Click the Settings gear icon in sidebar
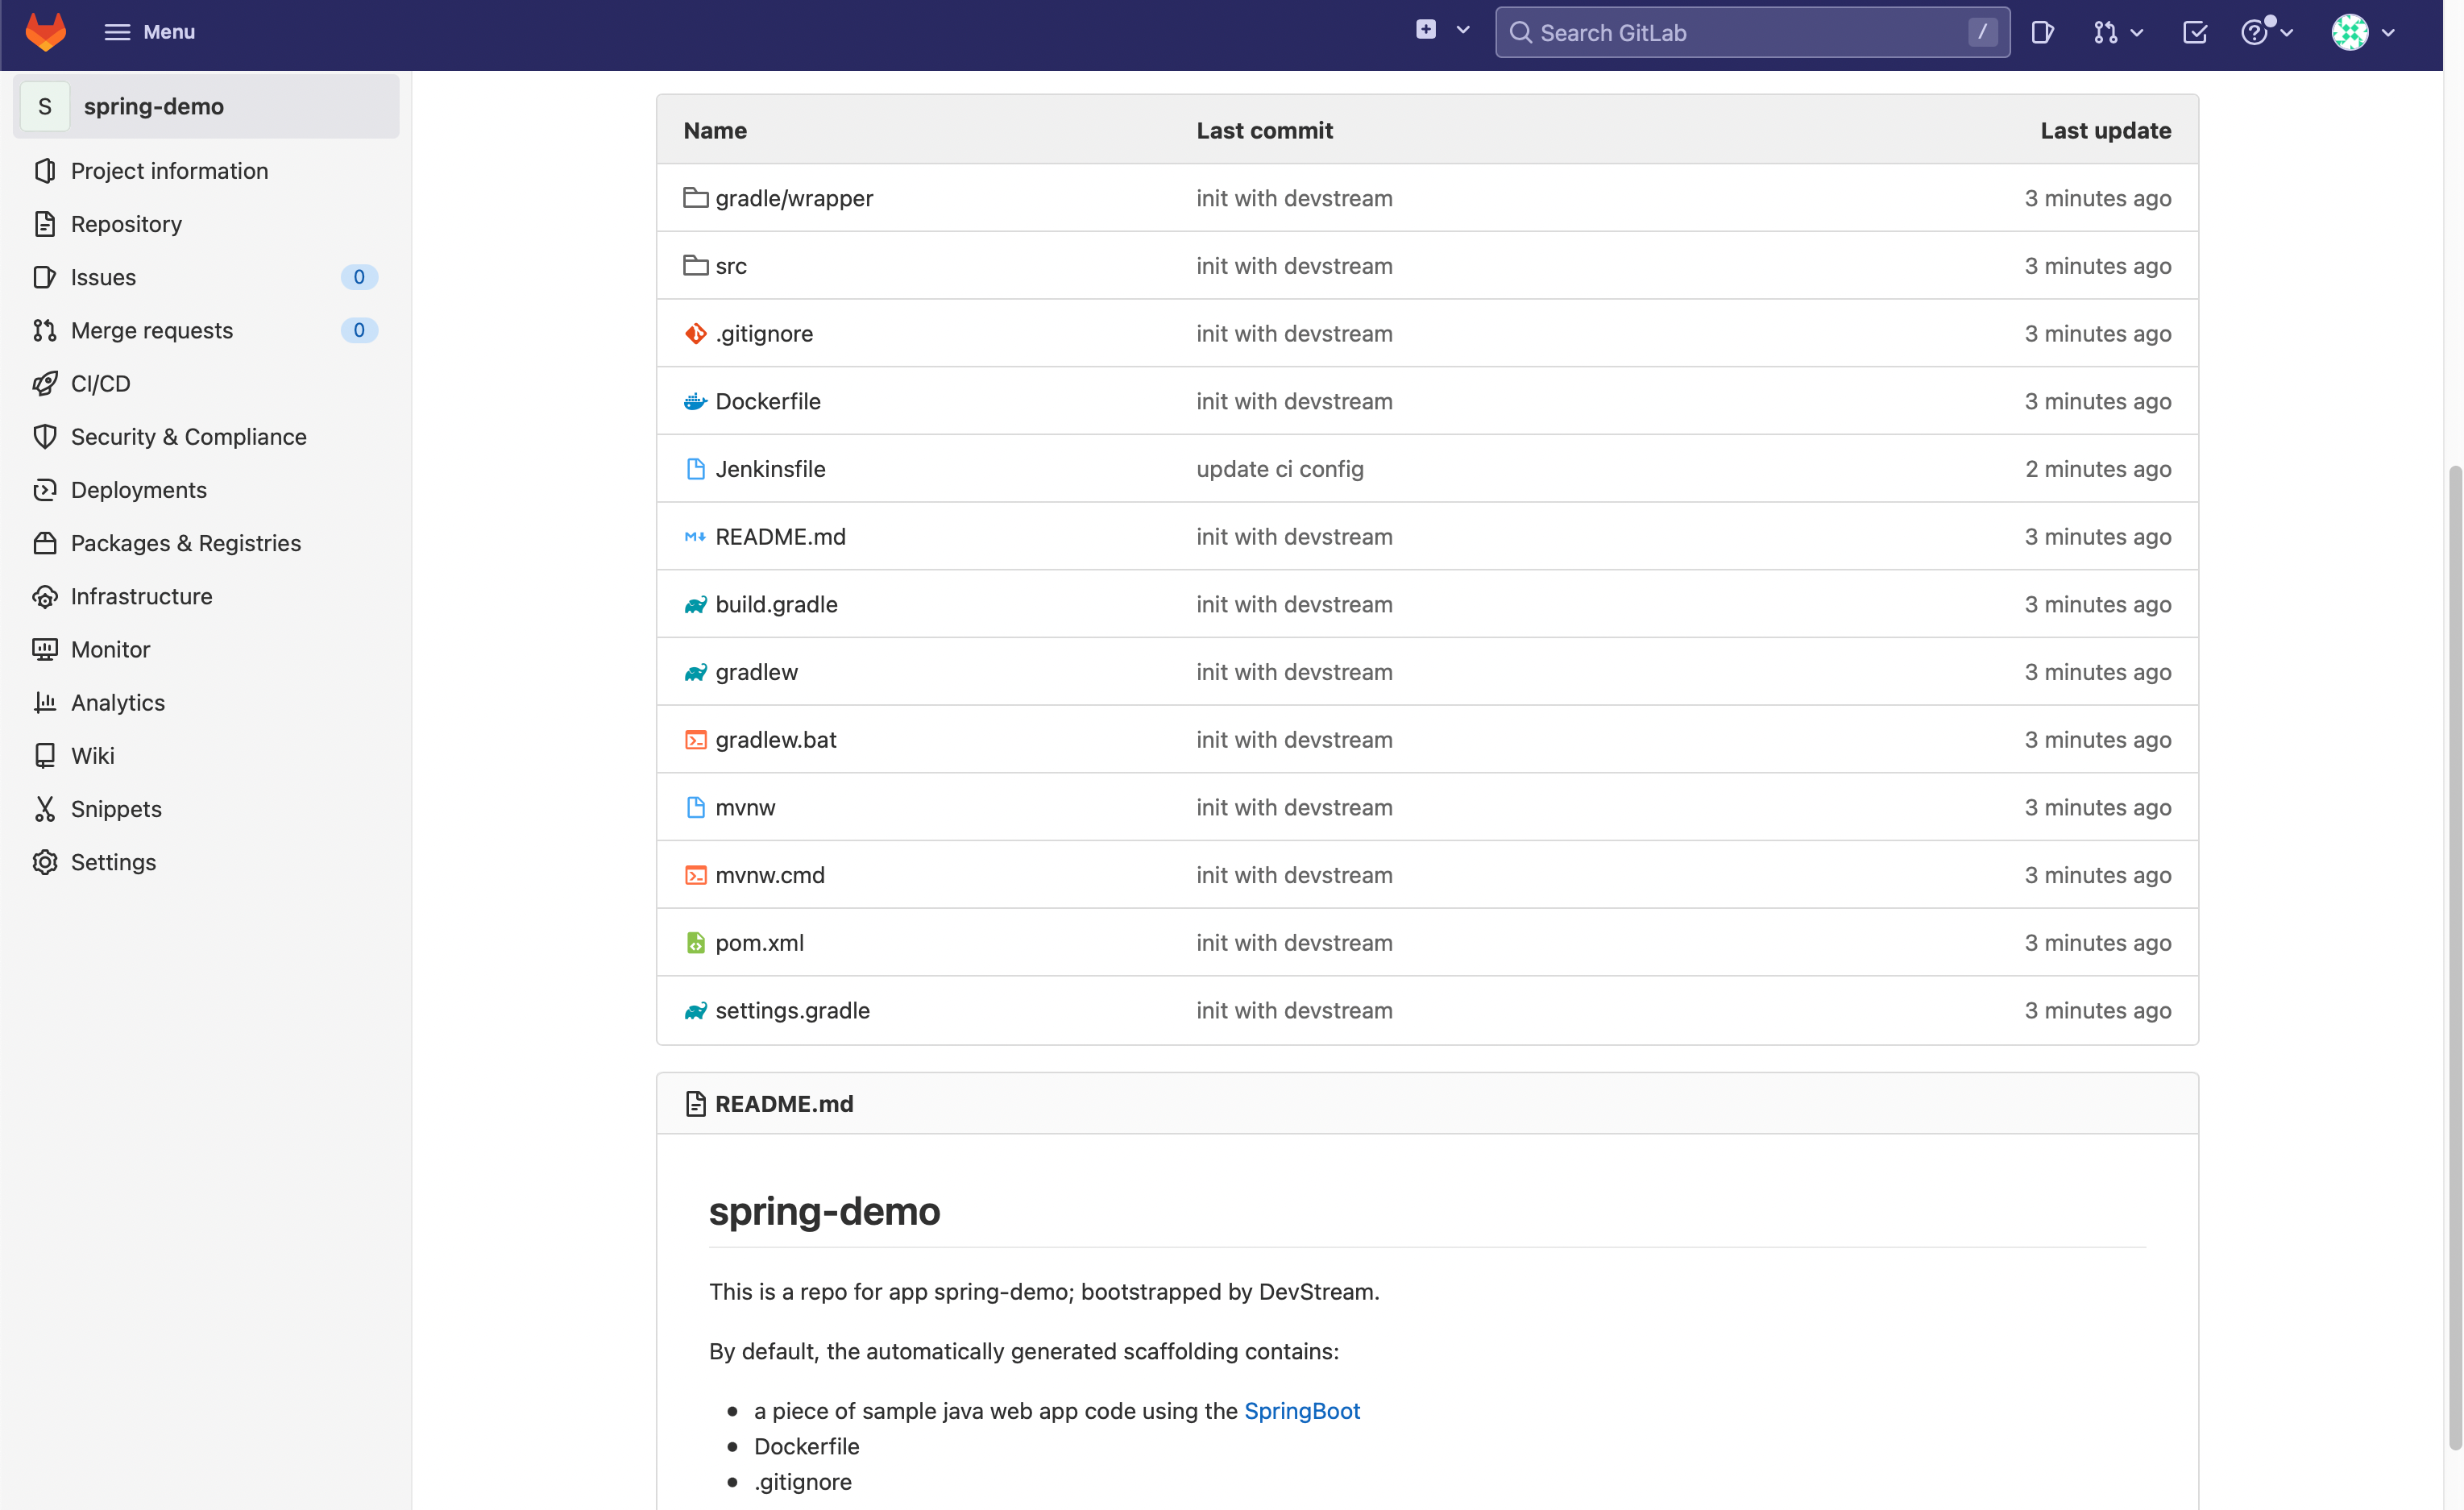Image resolution: width=2464 pixels, height=1510 pixels. pos(45,862)
